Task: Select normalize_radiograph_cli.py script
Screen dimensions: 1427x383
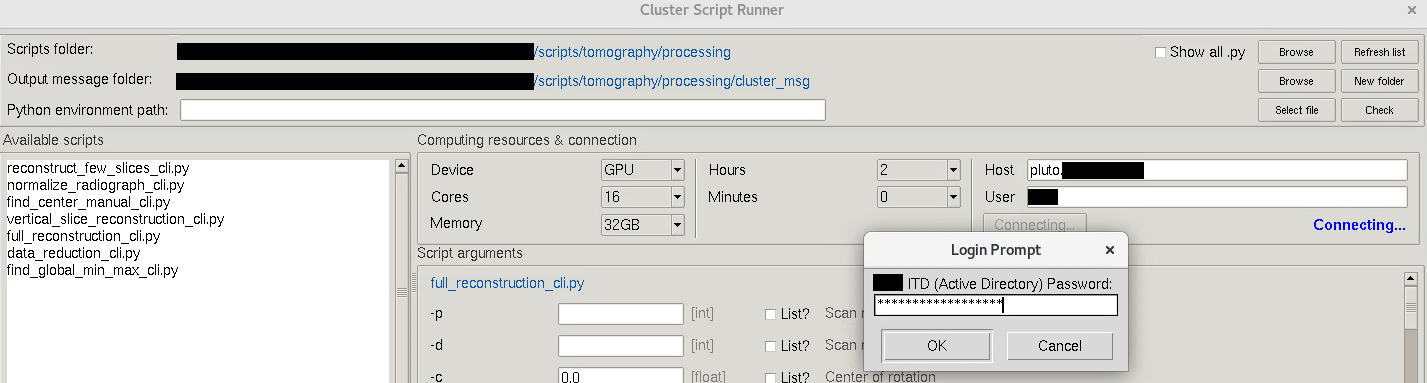Action: 95,185
